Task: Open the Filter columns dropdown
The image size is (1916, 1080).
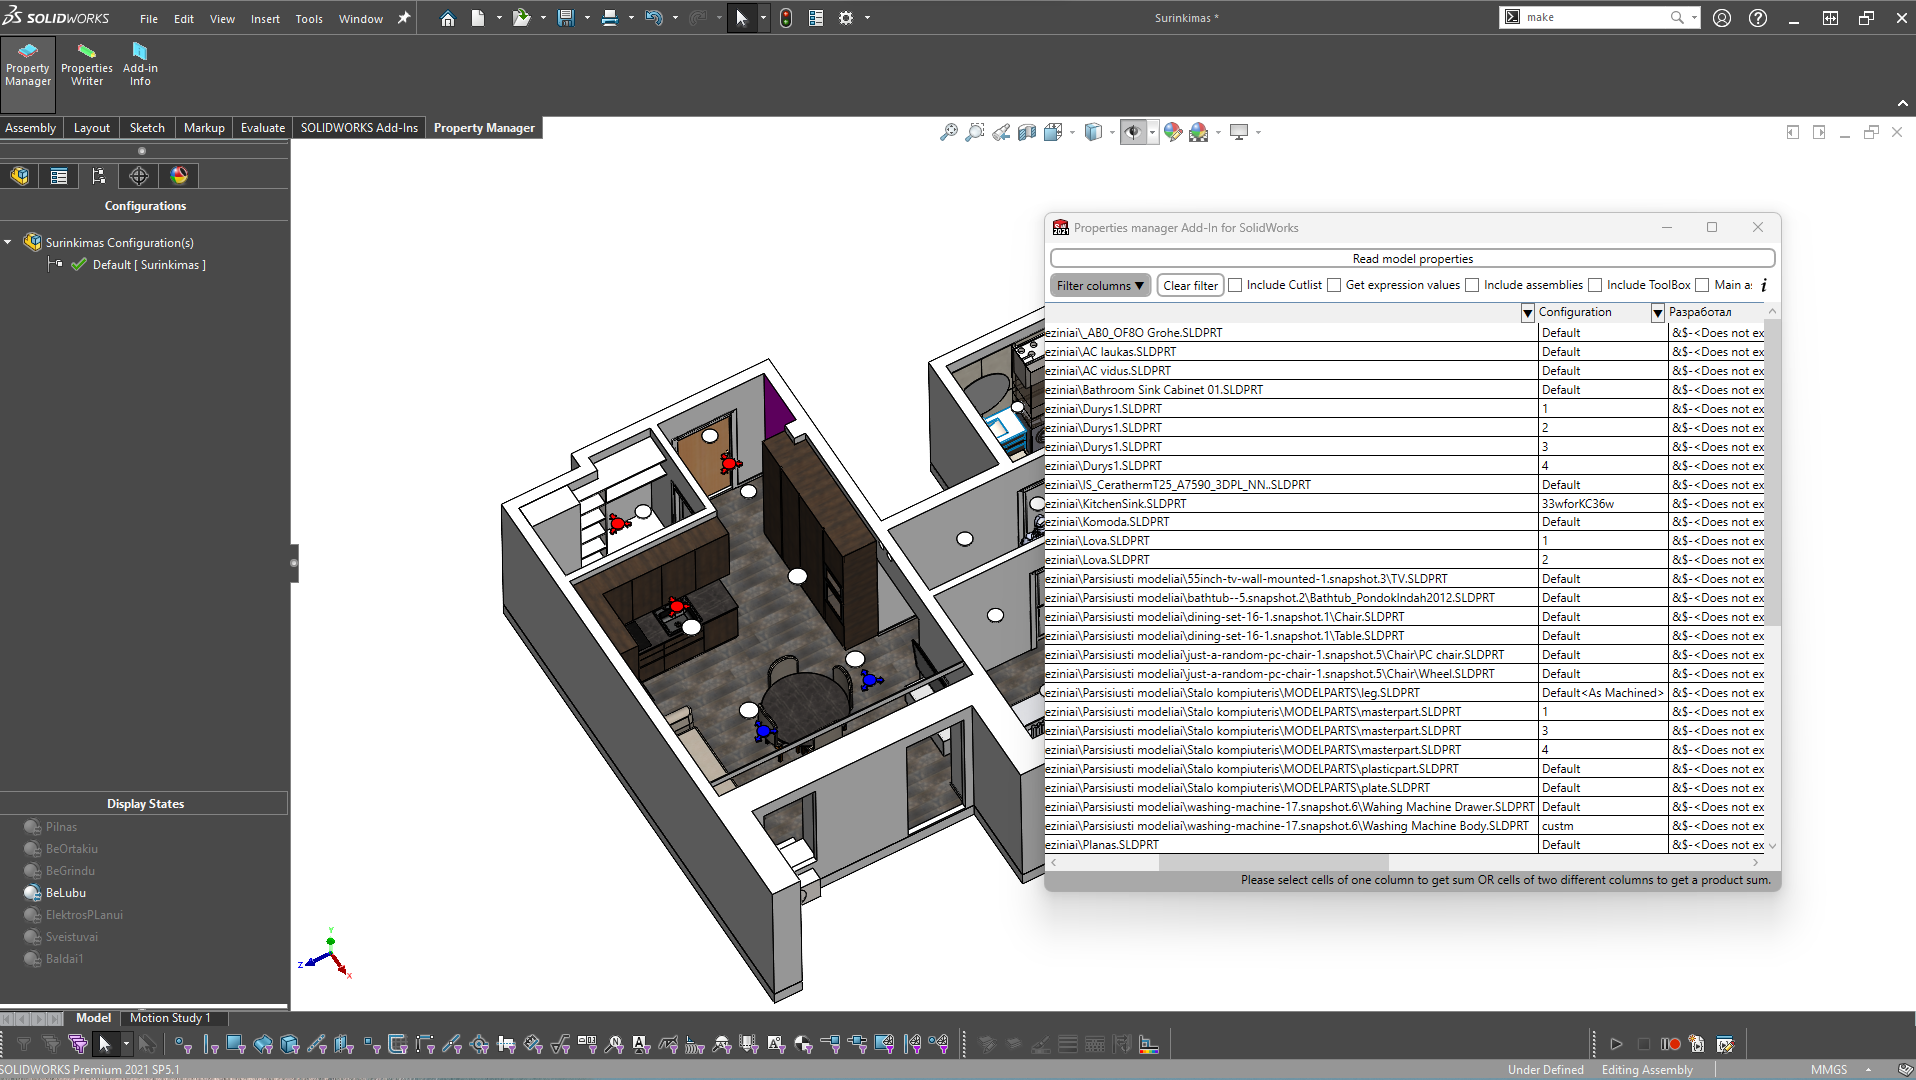Action: pyautogui.click(x=1099, y=285)
